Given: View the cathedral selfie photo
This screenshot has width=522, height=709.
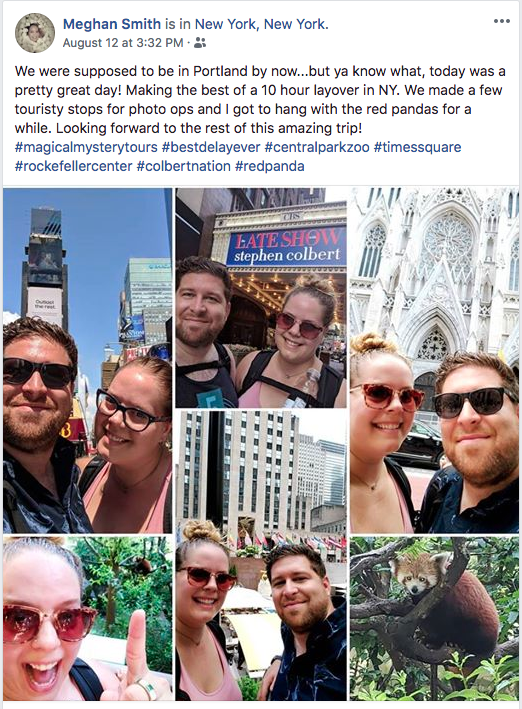Looking at the screenshot, I should coord(434,360).
